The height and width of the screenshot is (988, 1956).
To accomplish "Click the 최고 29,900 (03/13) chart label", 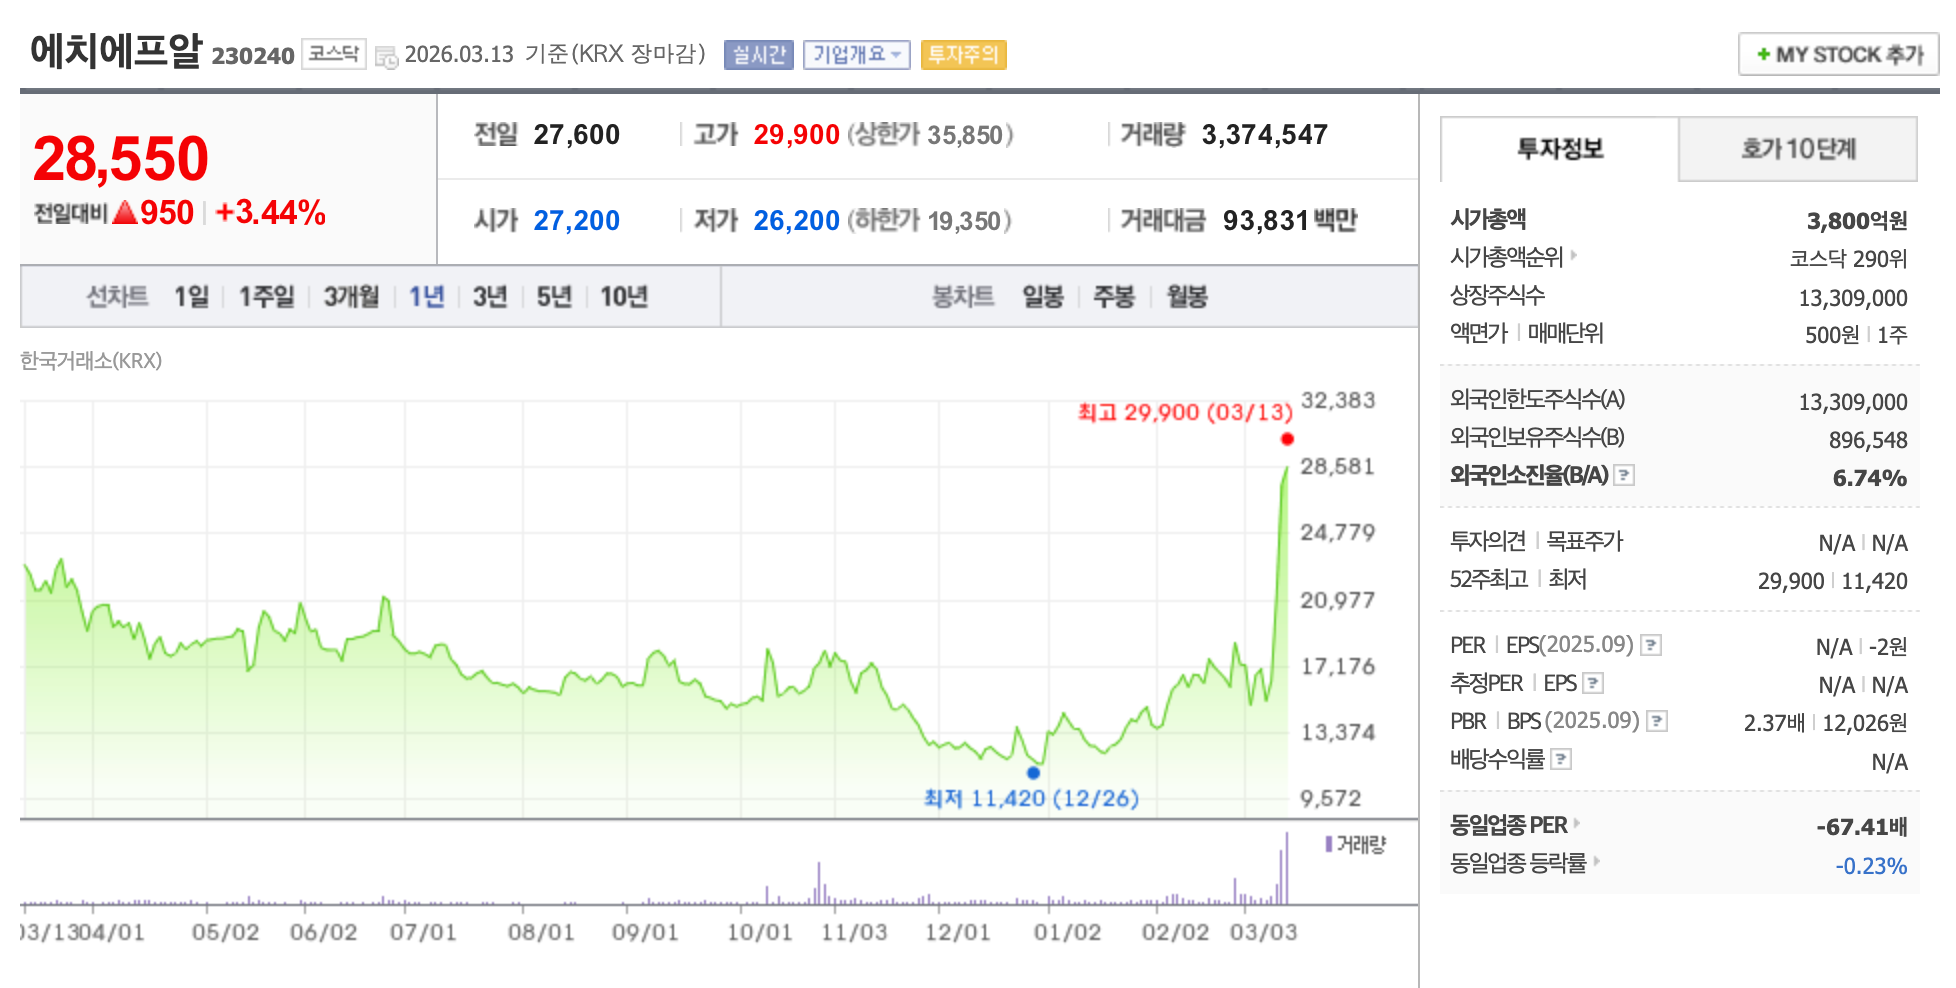I will click(x=1185, y=412).
